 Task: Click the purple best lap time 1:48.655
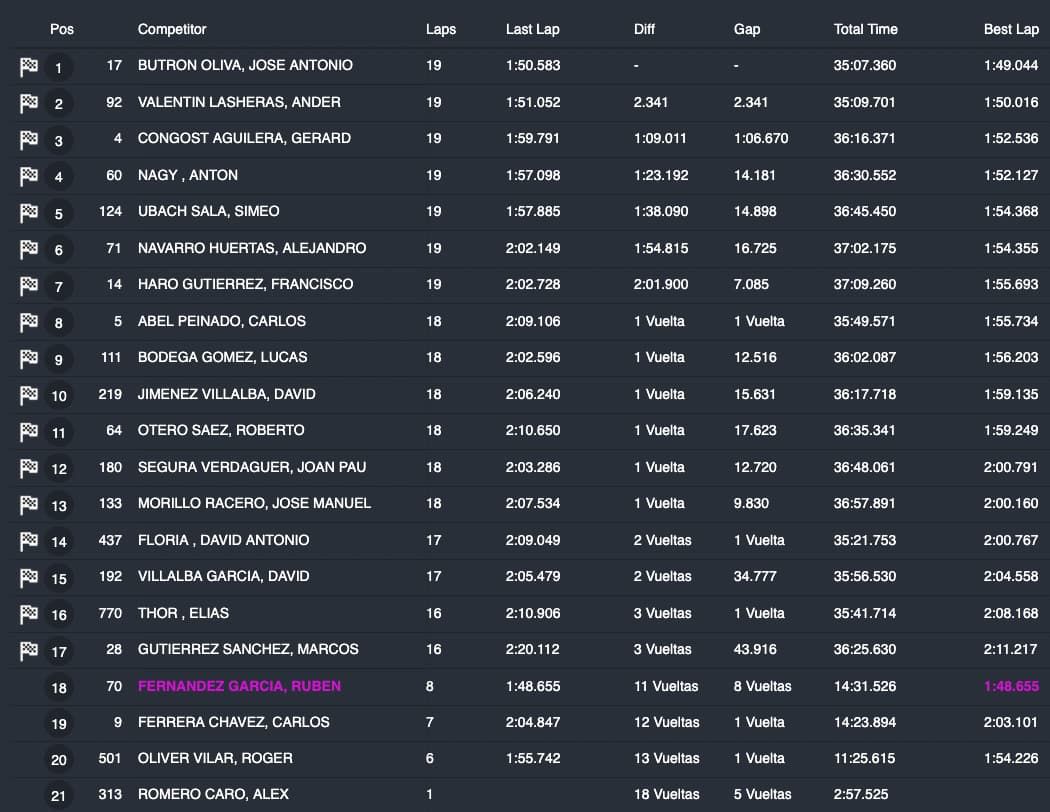click(x=1010, y=686)
